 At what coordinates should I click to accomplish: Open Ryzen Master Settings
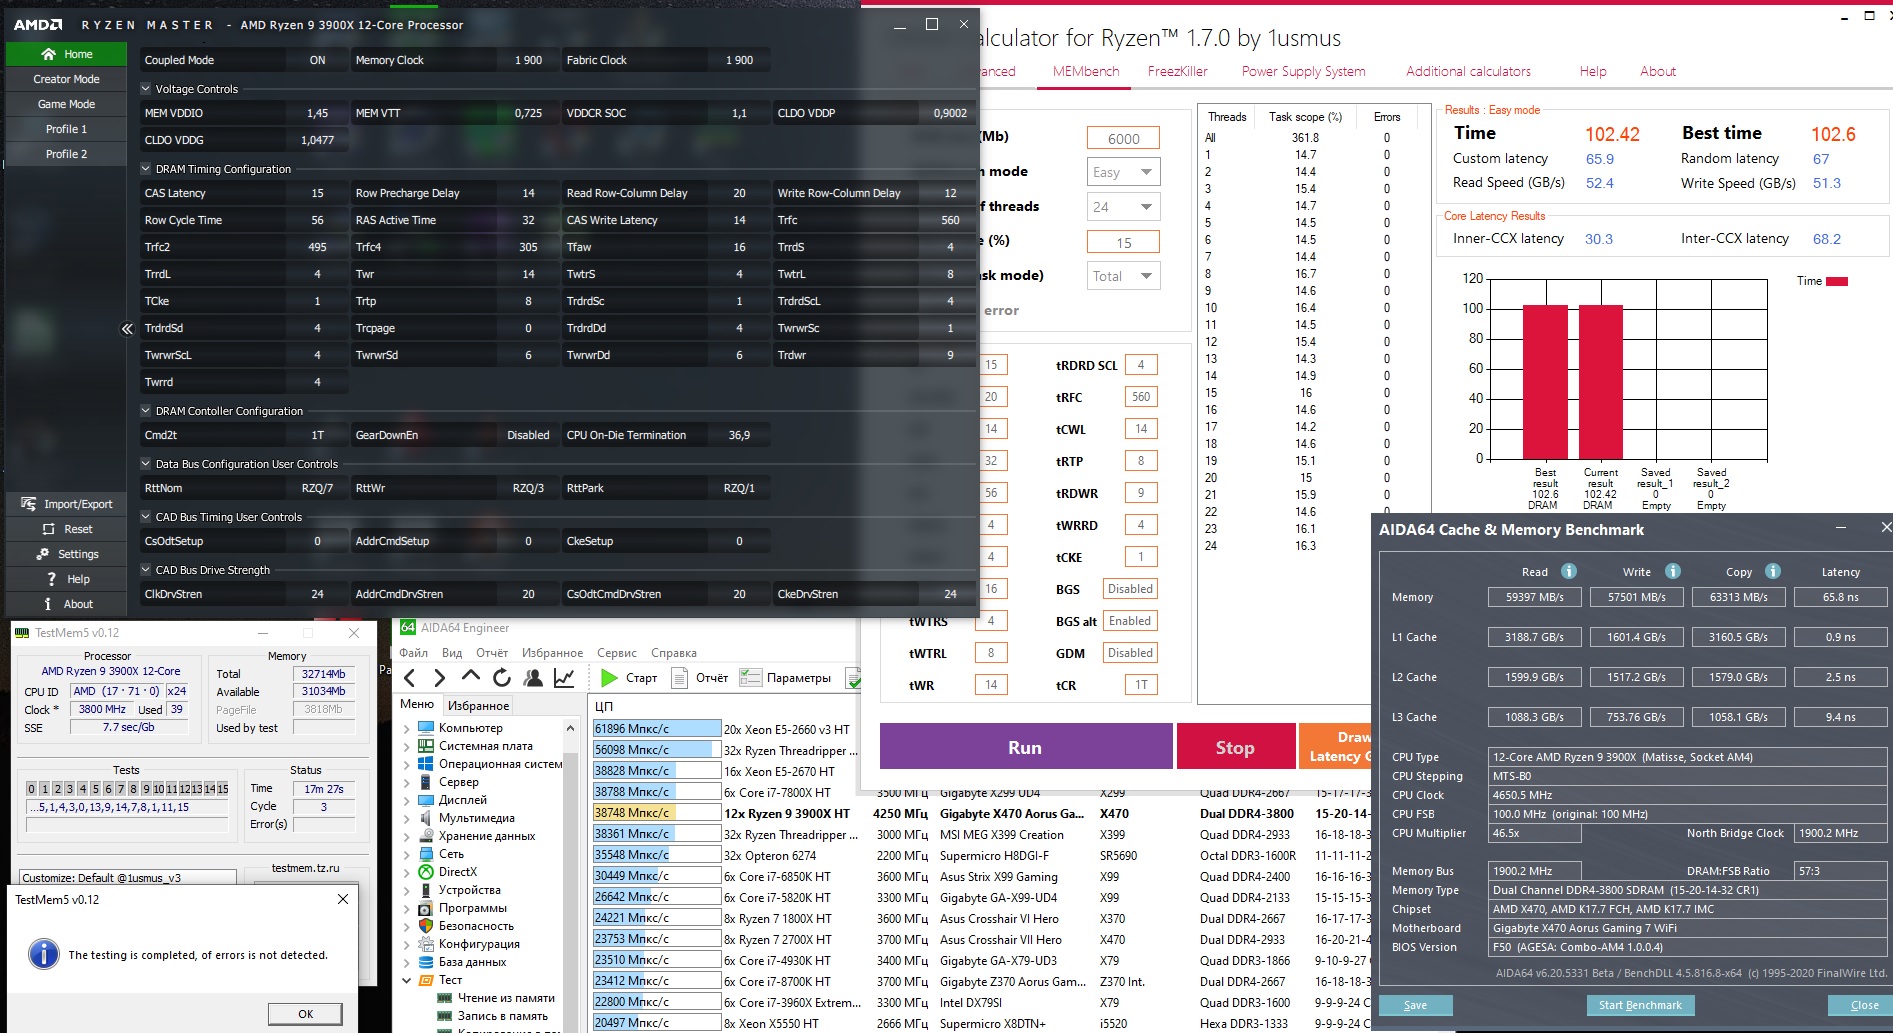[67, 554]
